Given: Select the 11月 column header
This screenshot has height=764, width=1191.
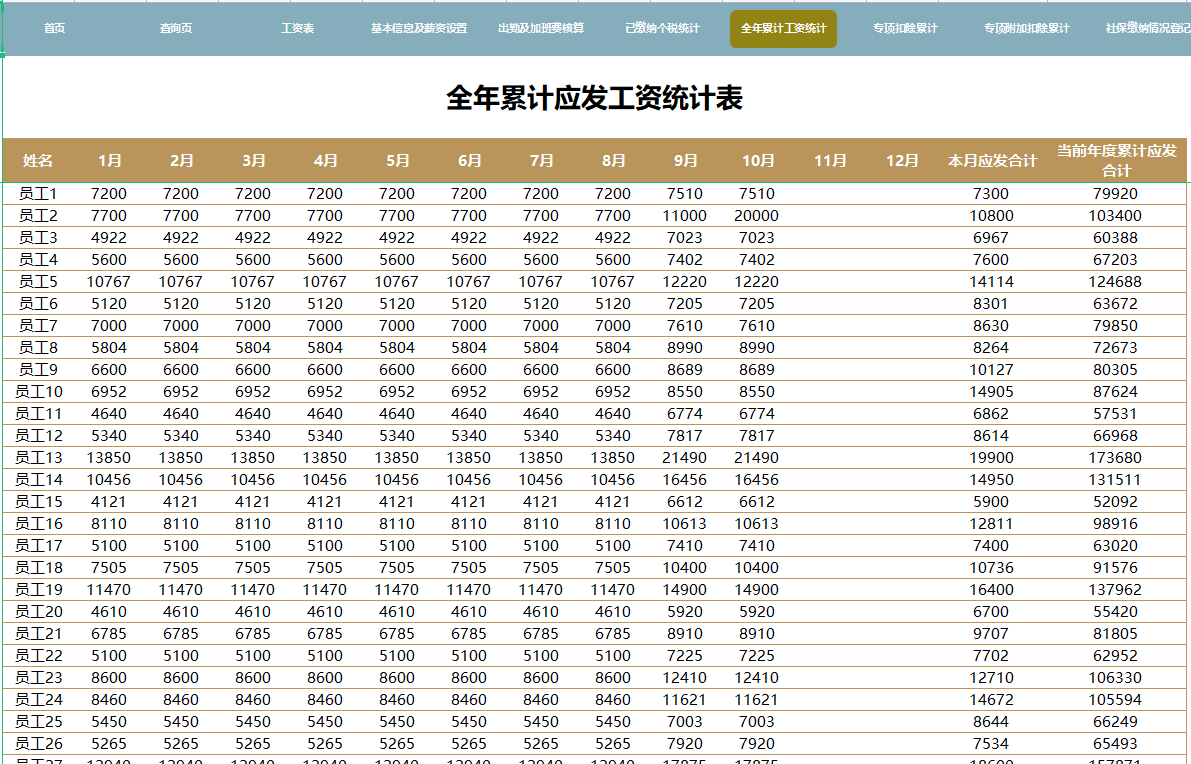Looking at the screenshot, I should [830, 159].
